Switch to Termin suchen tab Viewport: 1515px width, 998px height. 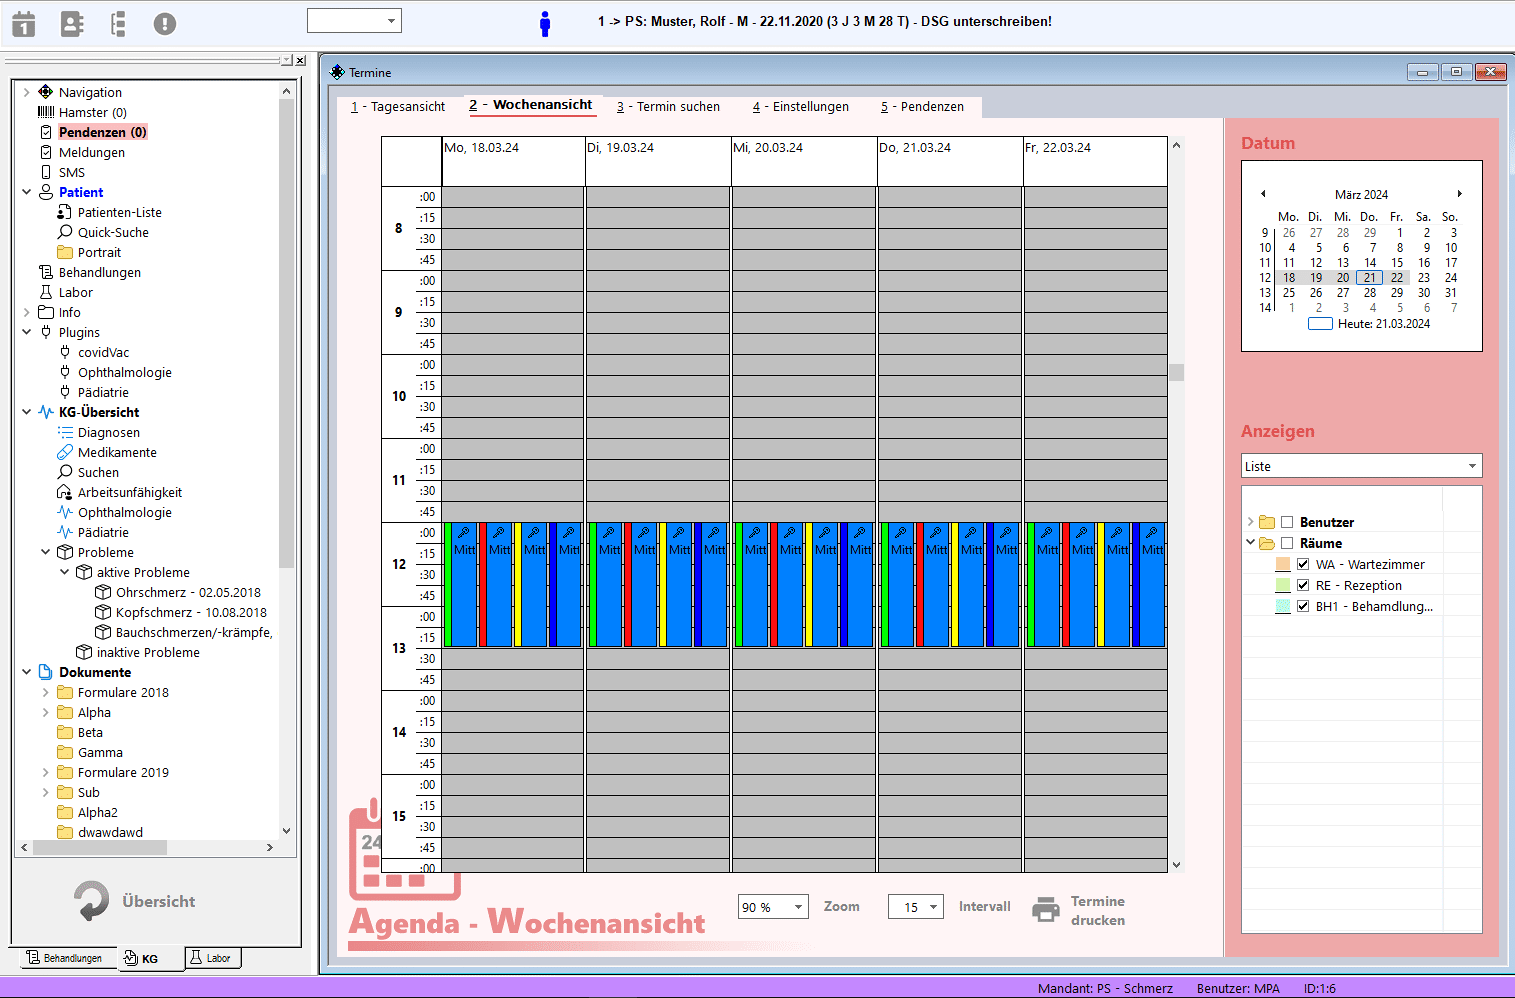(x=668, y=107)
